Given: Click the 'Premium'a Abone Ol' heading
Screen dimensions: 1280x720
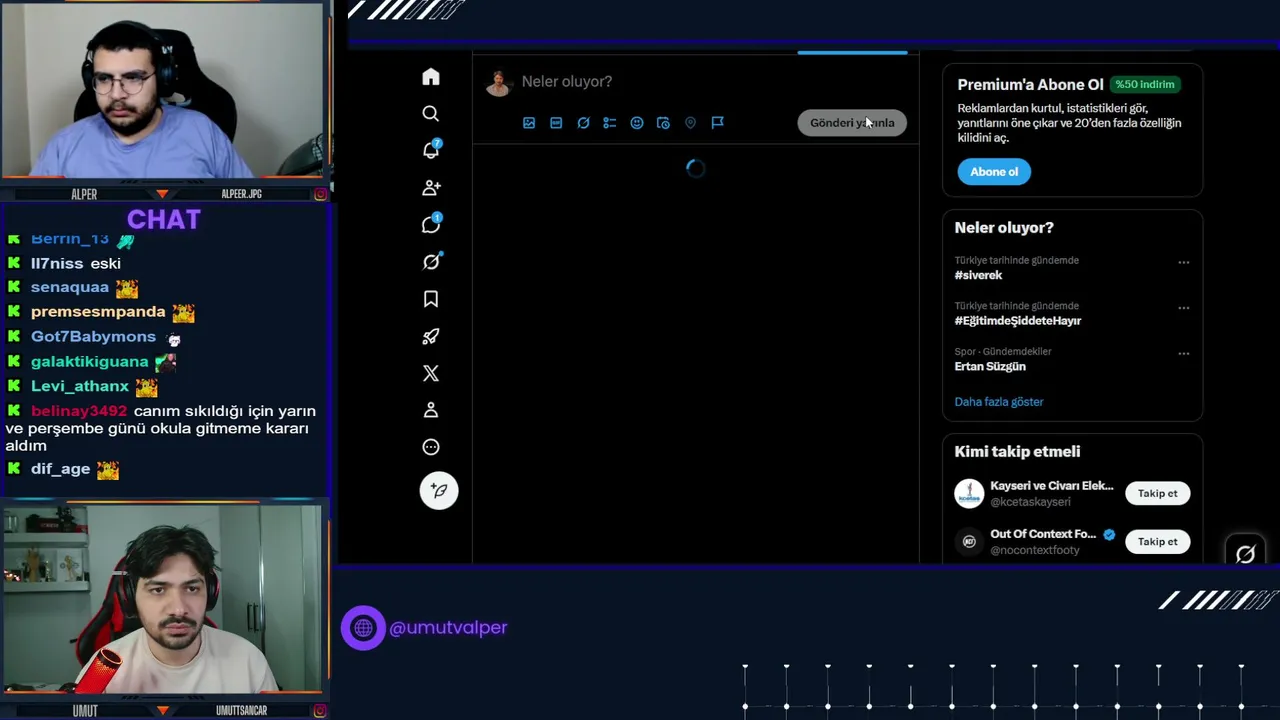Looking at the screenshot, I should [x=1030, y=85].
